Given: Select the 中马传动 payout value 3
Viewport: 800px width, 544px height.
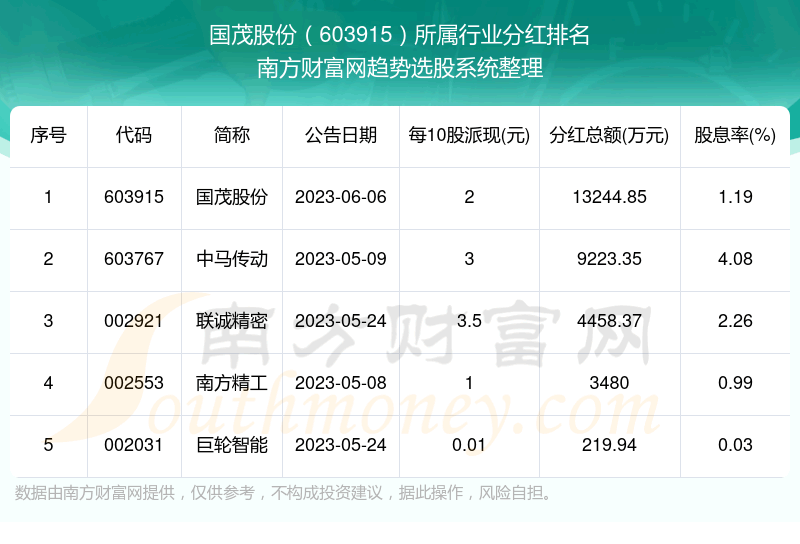Looking at the screenshot, I should point(469,259).
